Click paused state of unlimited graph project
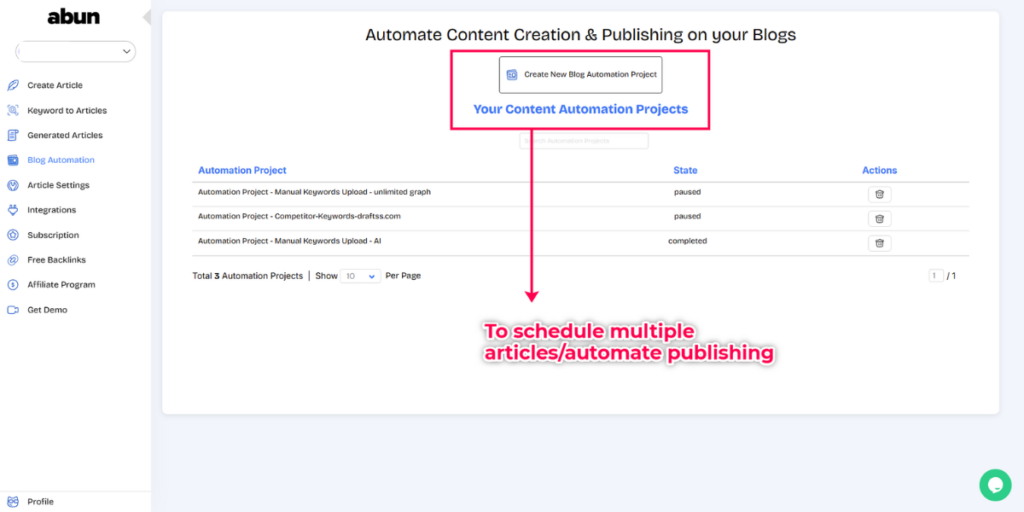This screenshot has height=512, width=1024. pyautogui.click(x=688, y=192)
